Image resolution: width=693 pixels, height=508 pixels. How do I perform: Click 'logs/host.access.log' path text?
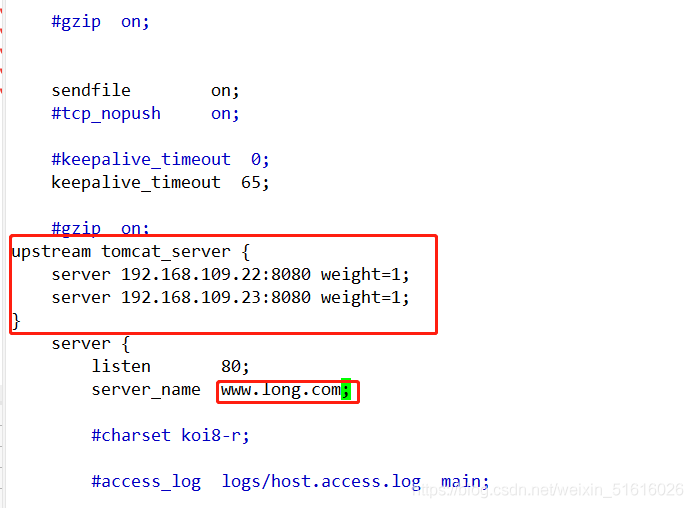click(321, 481)
